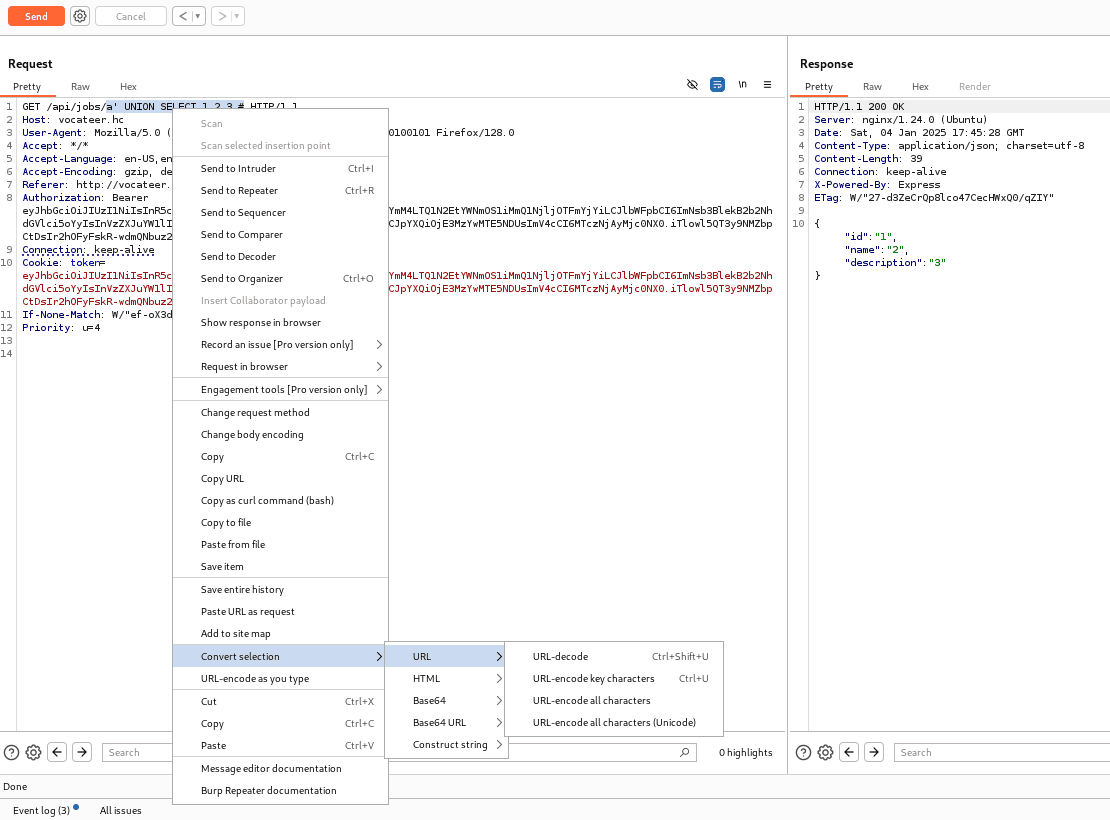
Task: Jump to next search match in Response
Action: pos(874,752)
